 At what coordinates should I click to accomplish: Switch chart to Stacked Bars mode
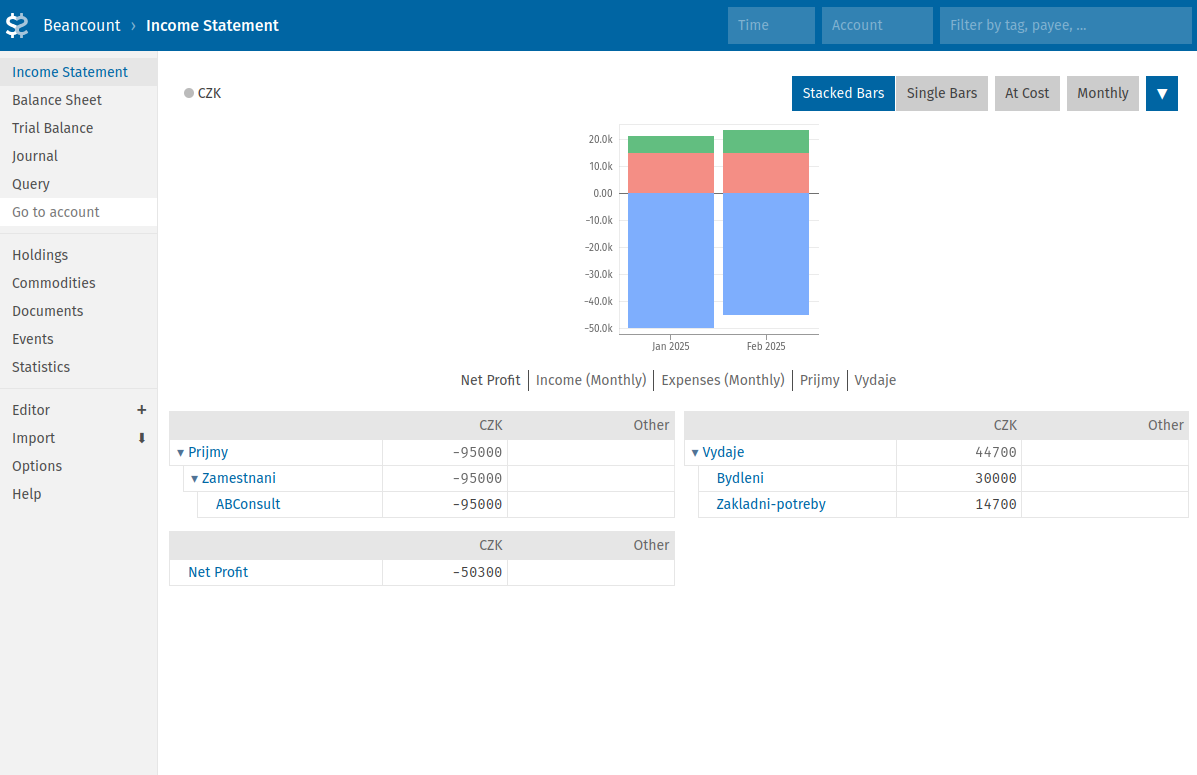[x=843, y=93]
